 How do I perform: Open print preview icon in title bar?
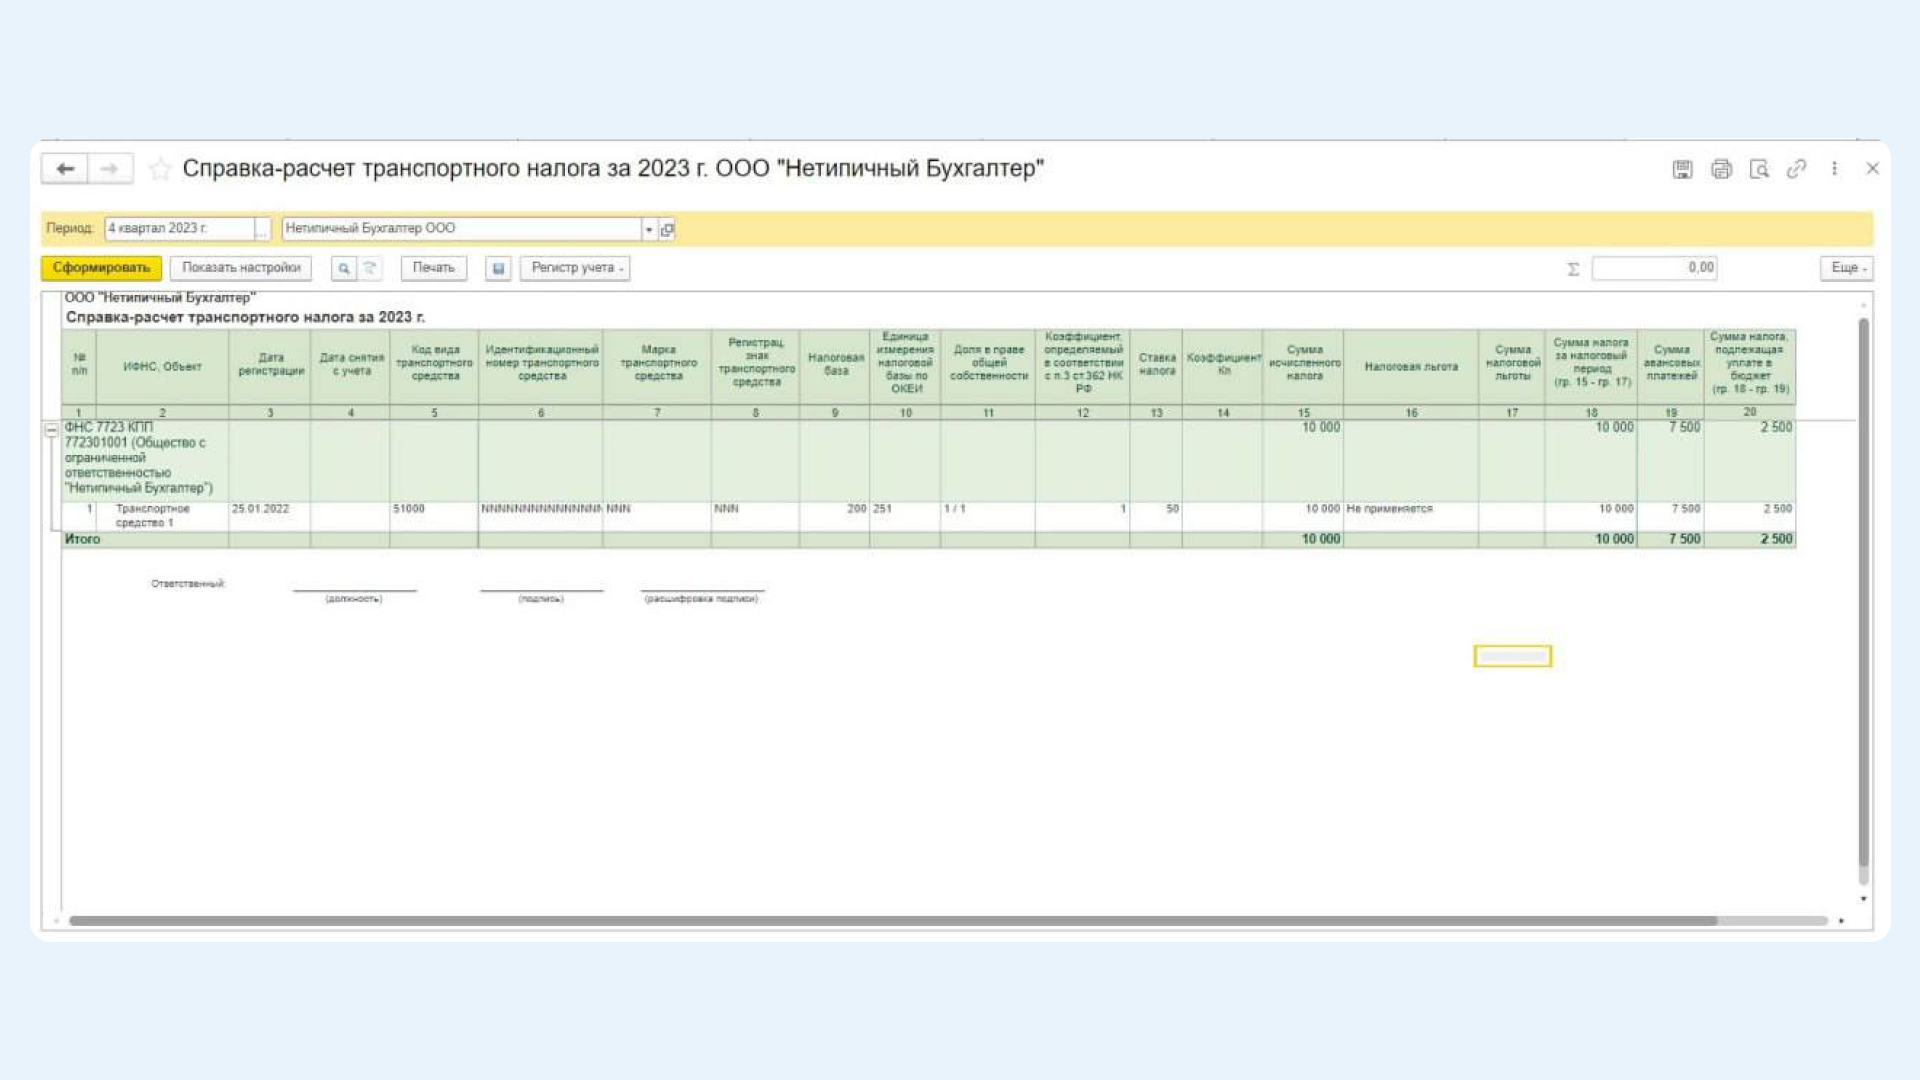(x=1759, y=169)
